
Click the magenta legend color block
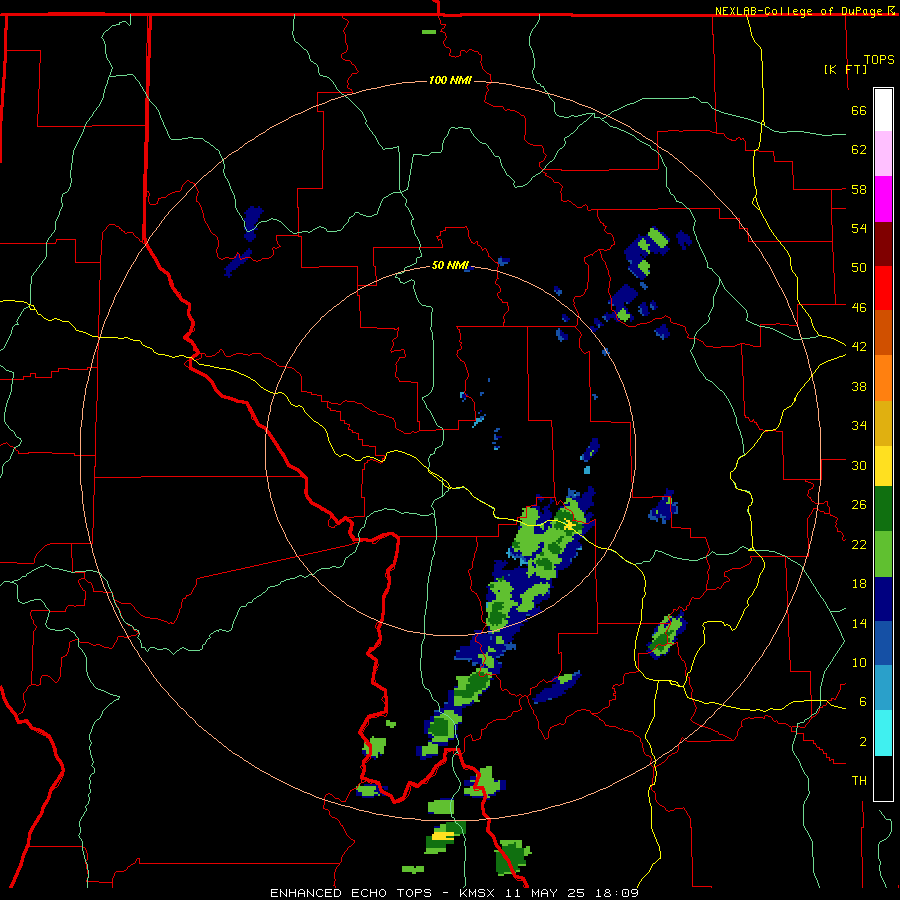[x=883, y=199]
